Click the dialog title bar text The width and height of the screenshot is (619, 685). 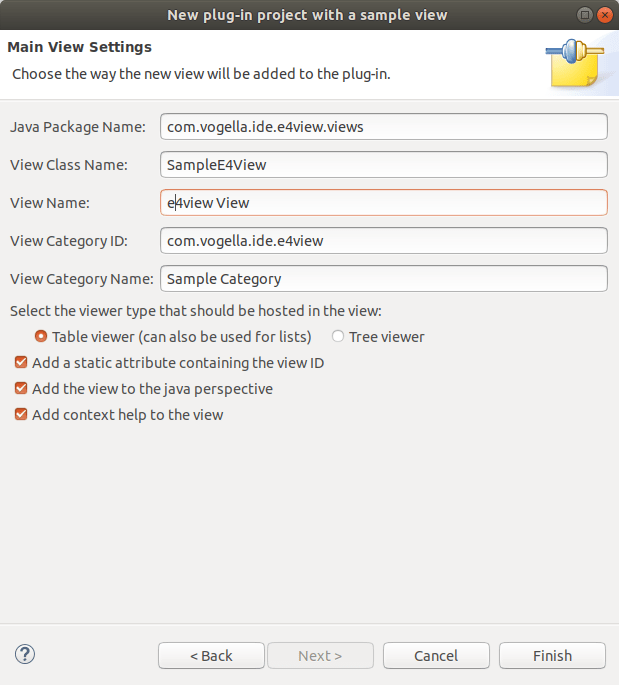point(307,14)
